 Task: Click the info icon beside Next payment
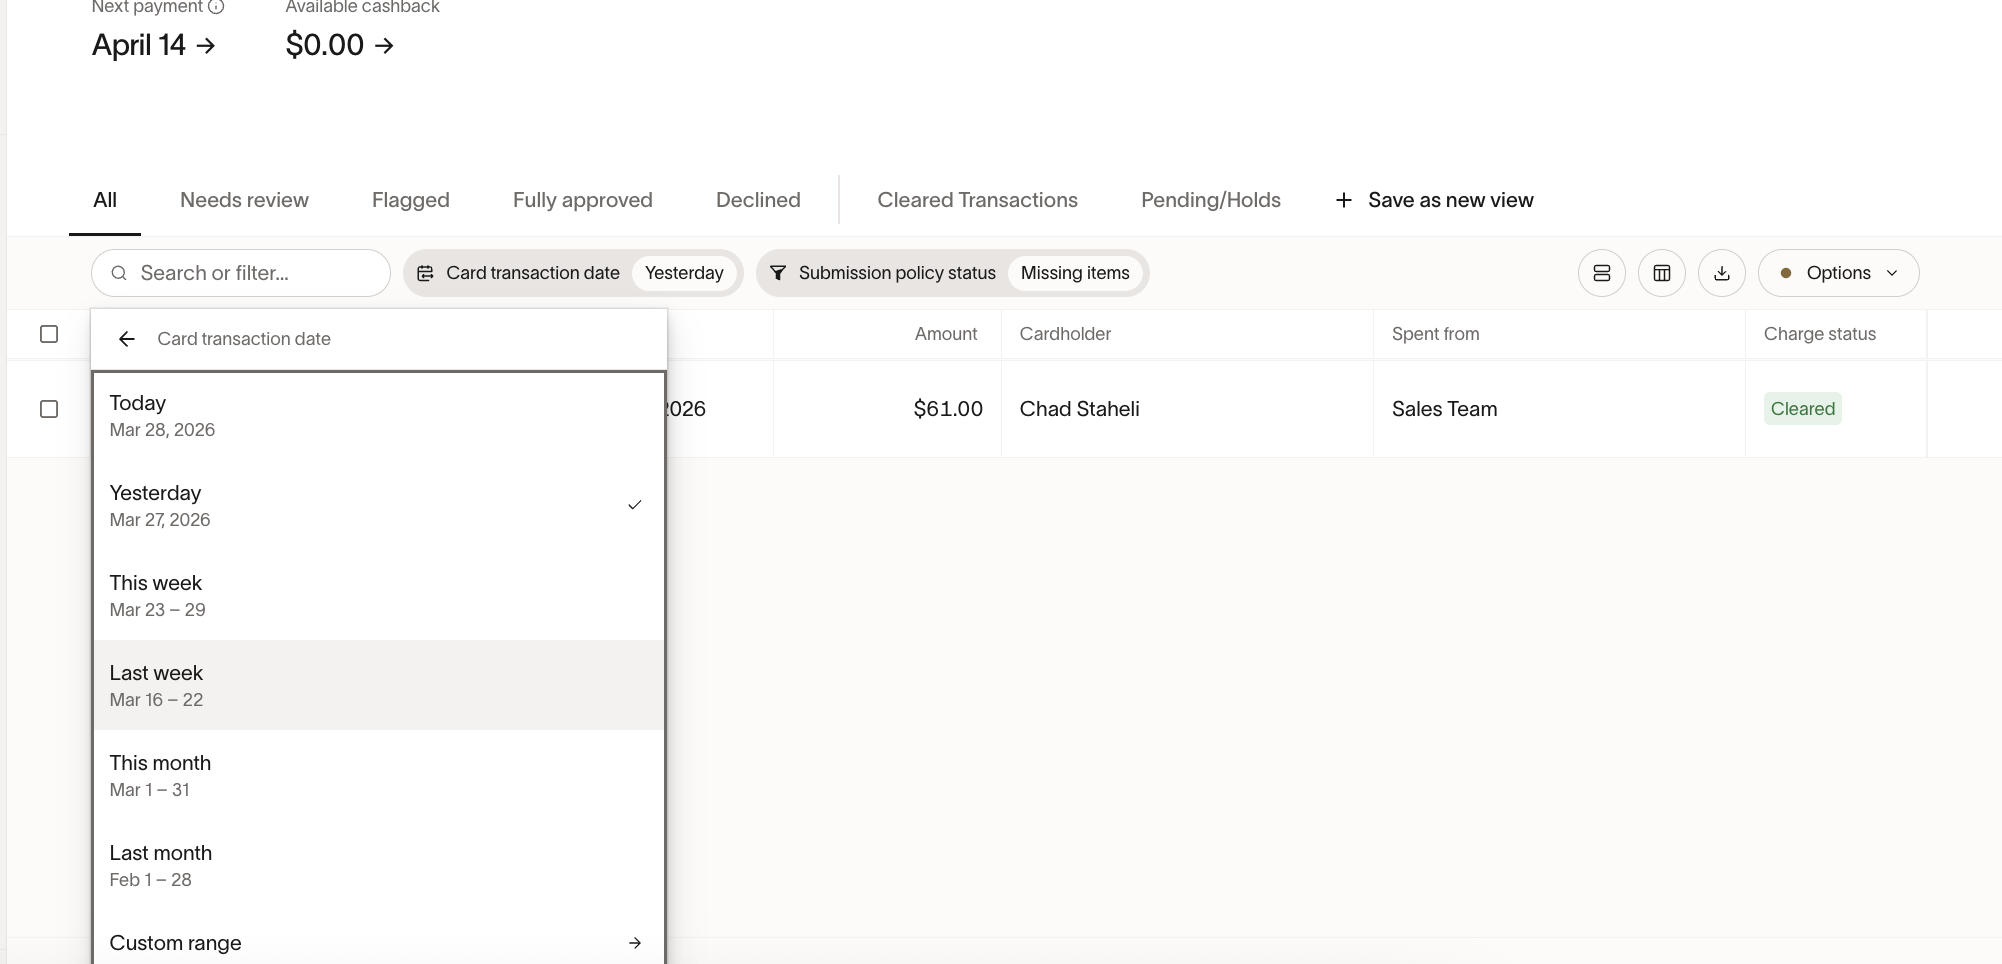click(x=216, y=7)
